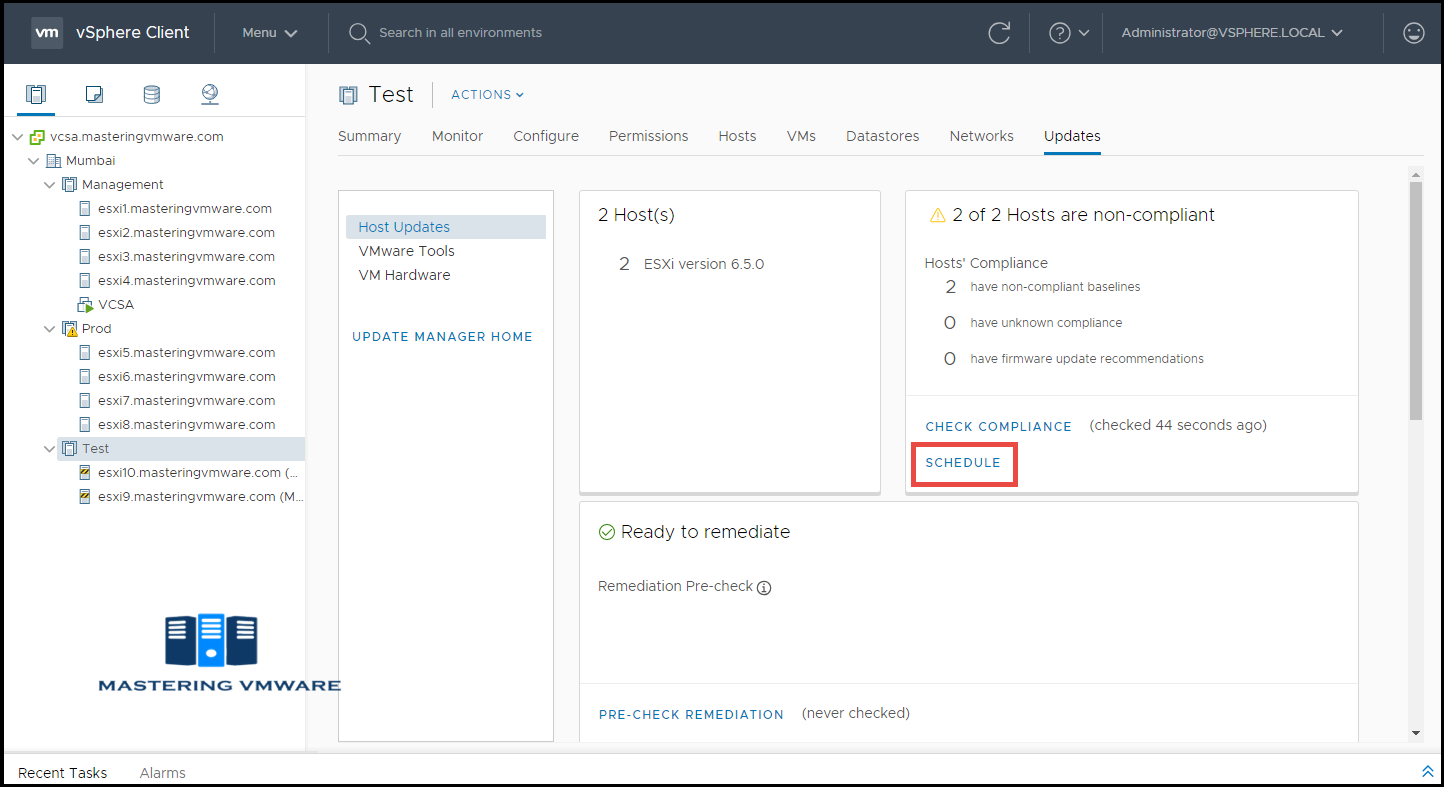This screenshot has height=787, width=1444.
Task: Select esxi3.masteringvmware.com host
Action: [186, 257]
